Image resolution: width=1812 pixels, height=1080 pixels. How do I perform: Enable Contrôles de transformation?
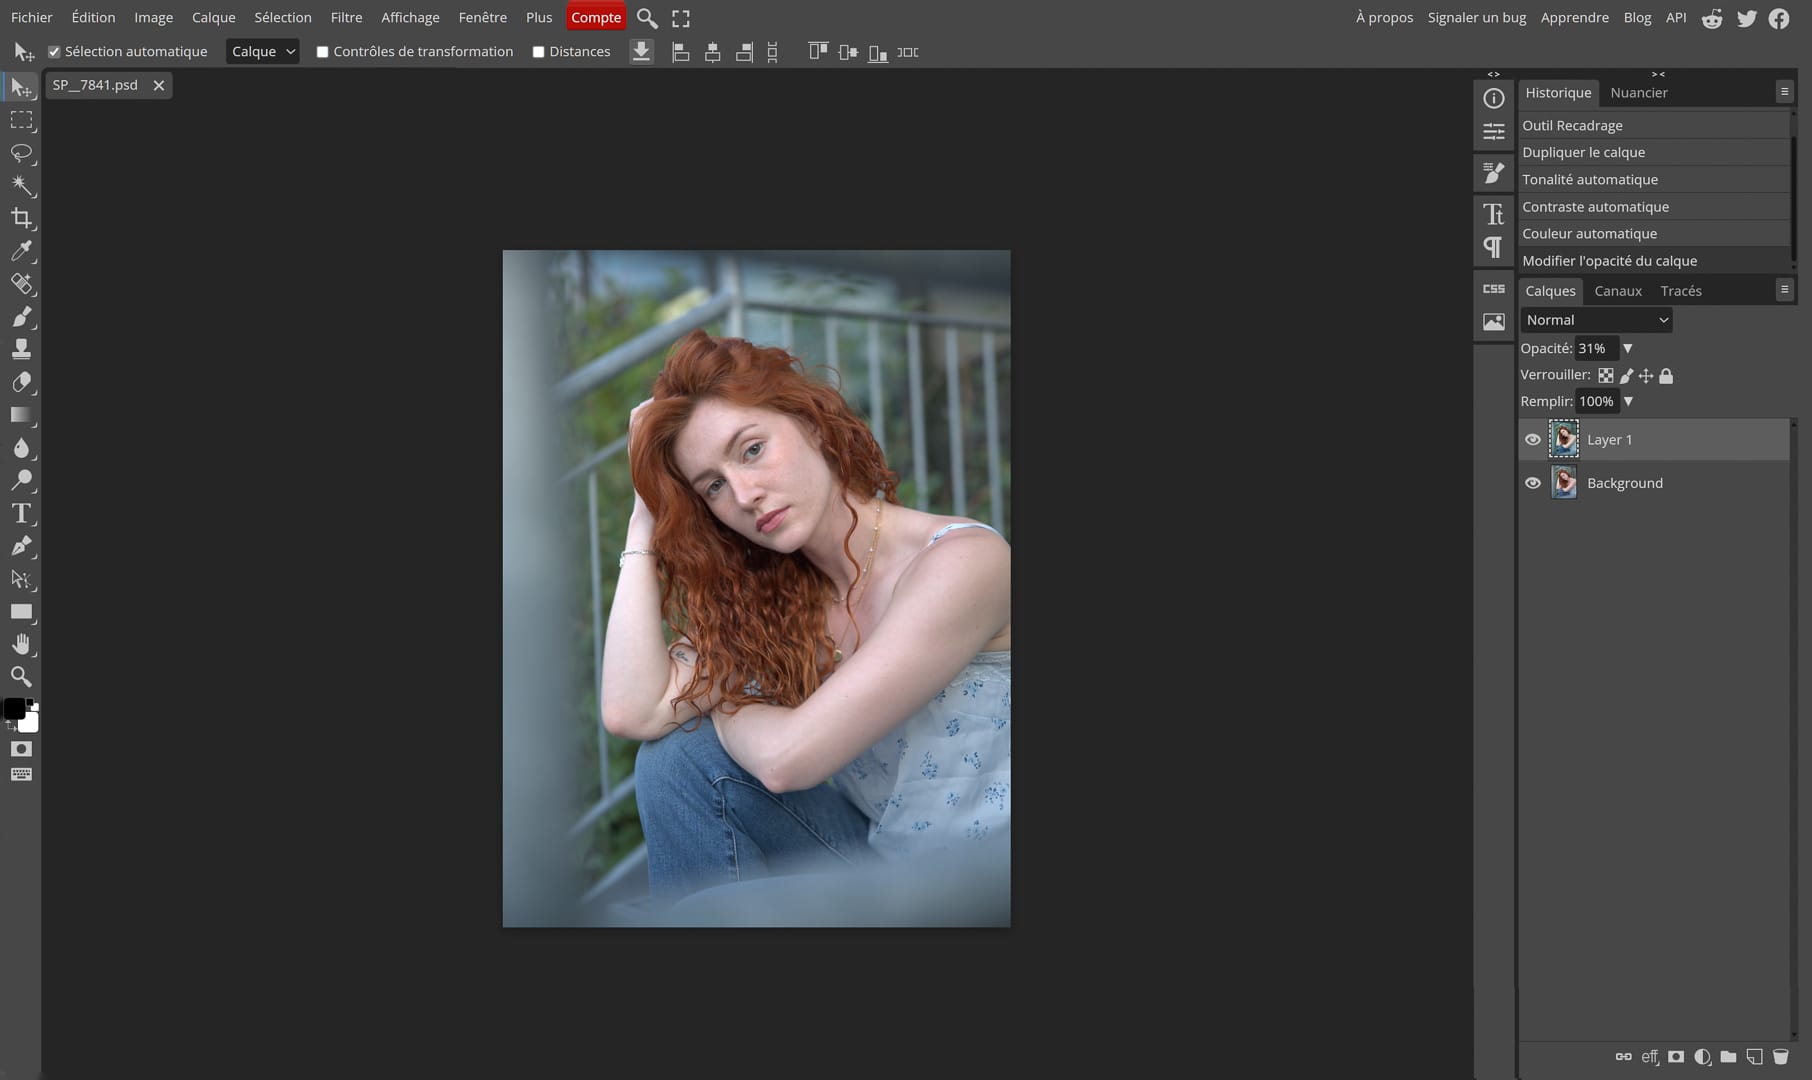322,51
